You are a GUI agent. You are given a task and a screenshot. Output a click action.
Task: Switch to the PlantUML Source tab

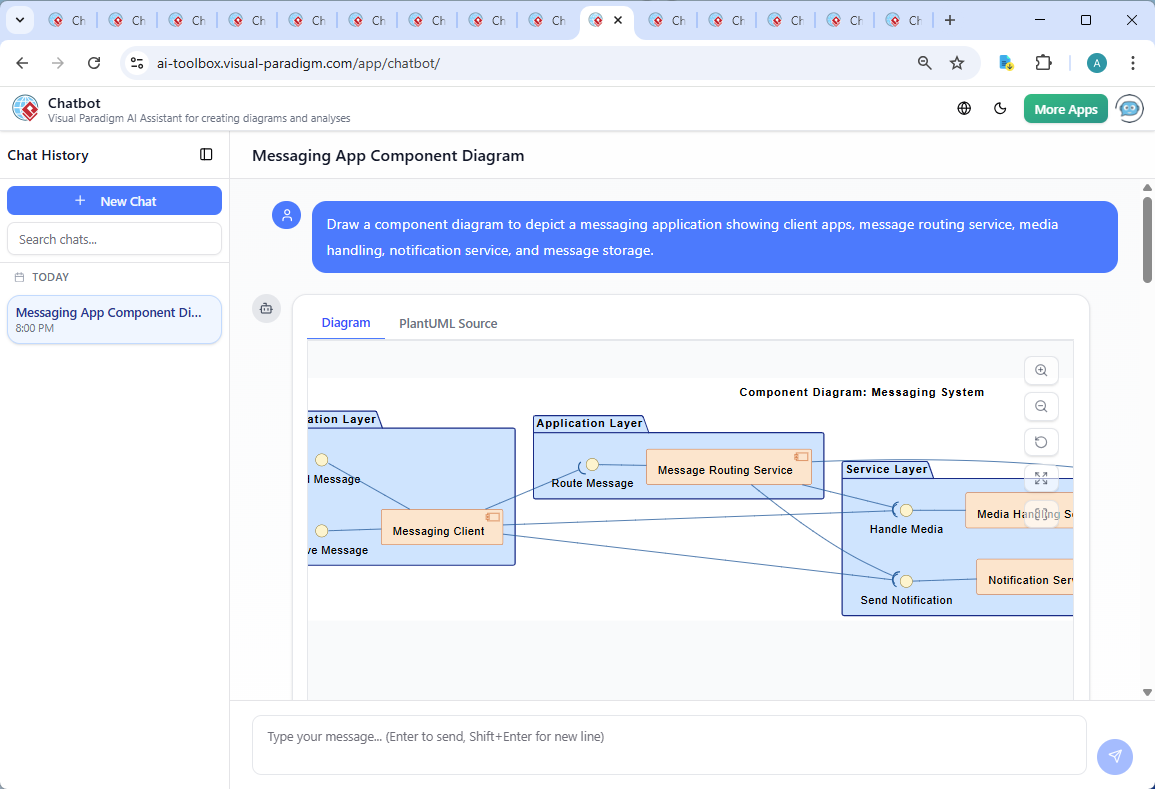[x=447, y=323]
